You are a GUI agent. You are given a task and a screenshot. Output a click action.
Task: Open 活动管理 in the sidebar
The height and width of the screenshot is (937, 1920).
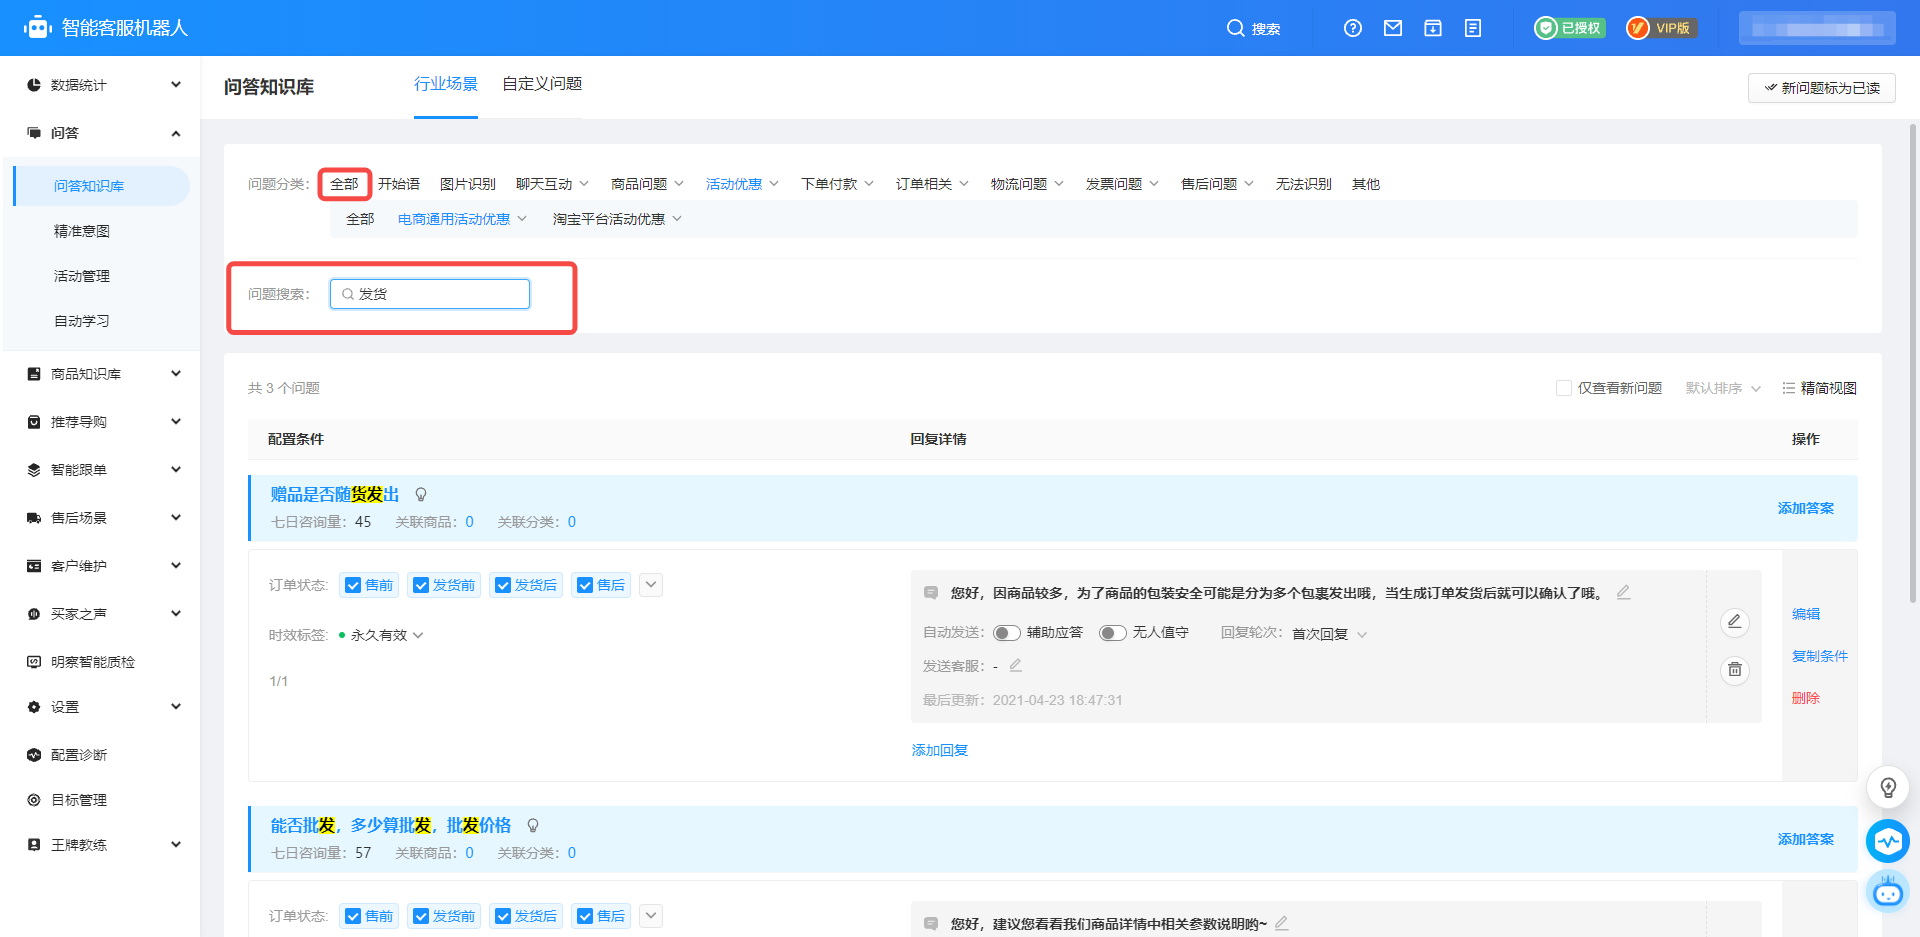click(x=82, y=276)
